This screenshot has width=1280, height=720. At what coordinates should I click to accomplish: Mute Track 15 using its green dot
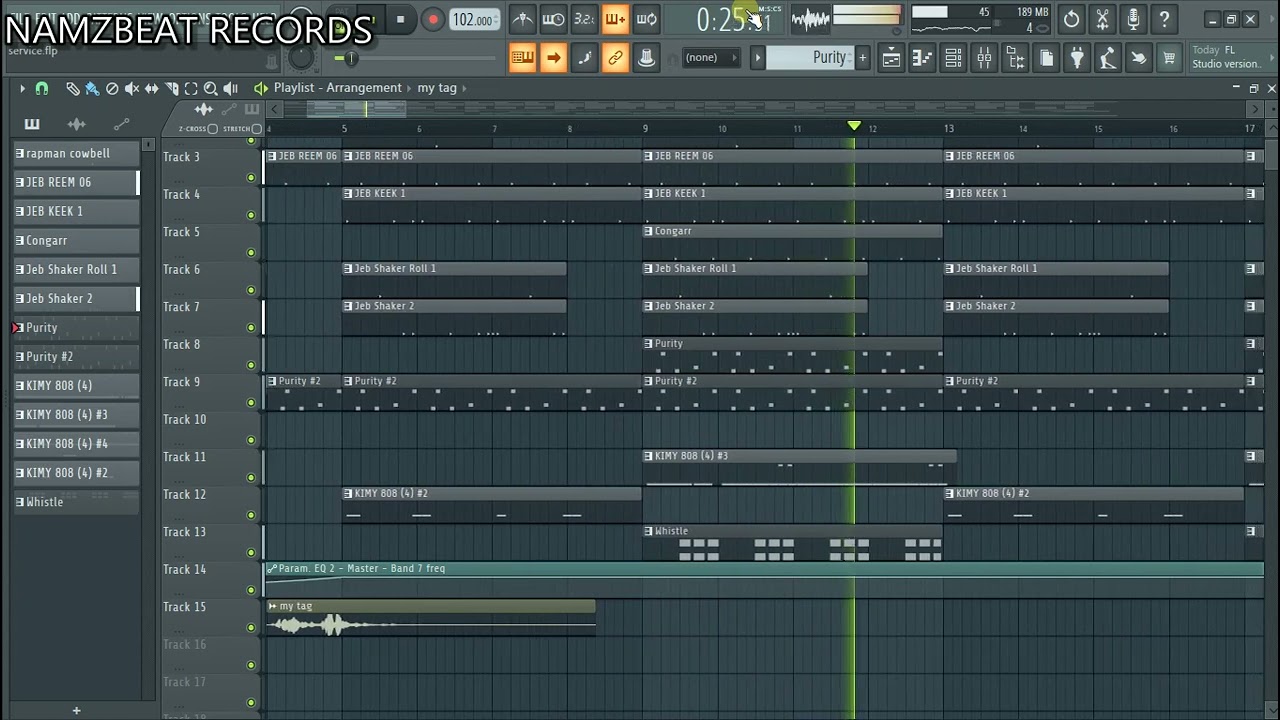pos(251,628)
